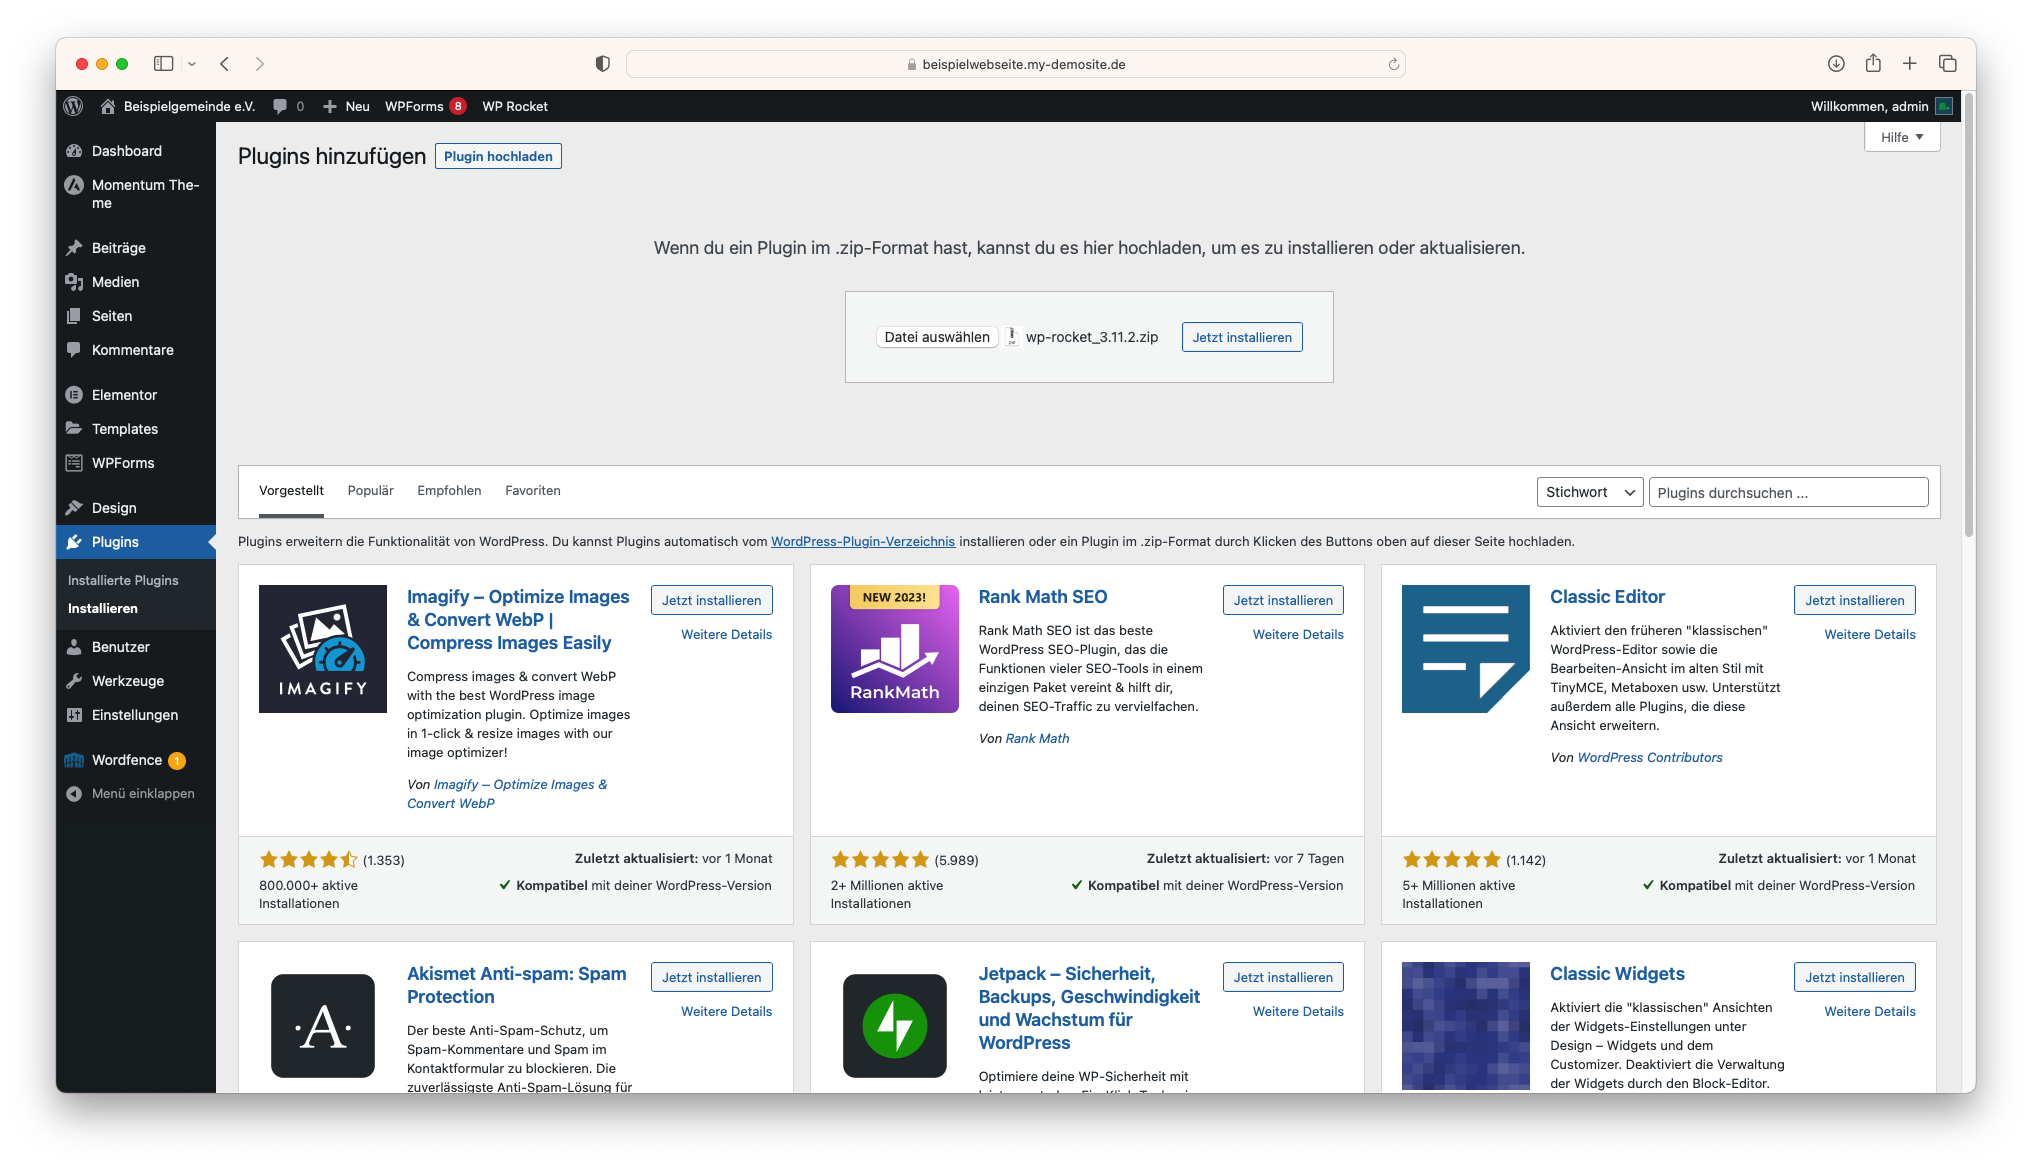Switch to the Empfohlen tab
This screenshot has width=2032, height=1167.
pos(449,491)
